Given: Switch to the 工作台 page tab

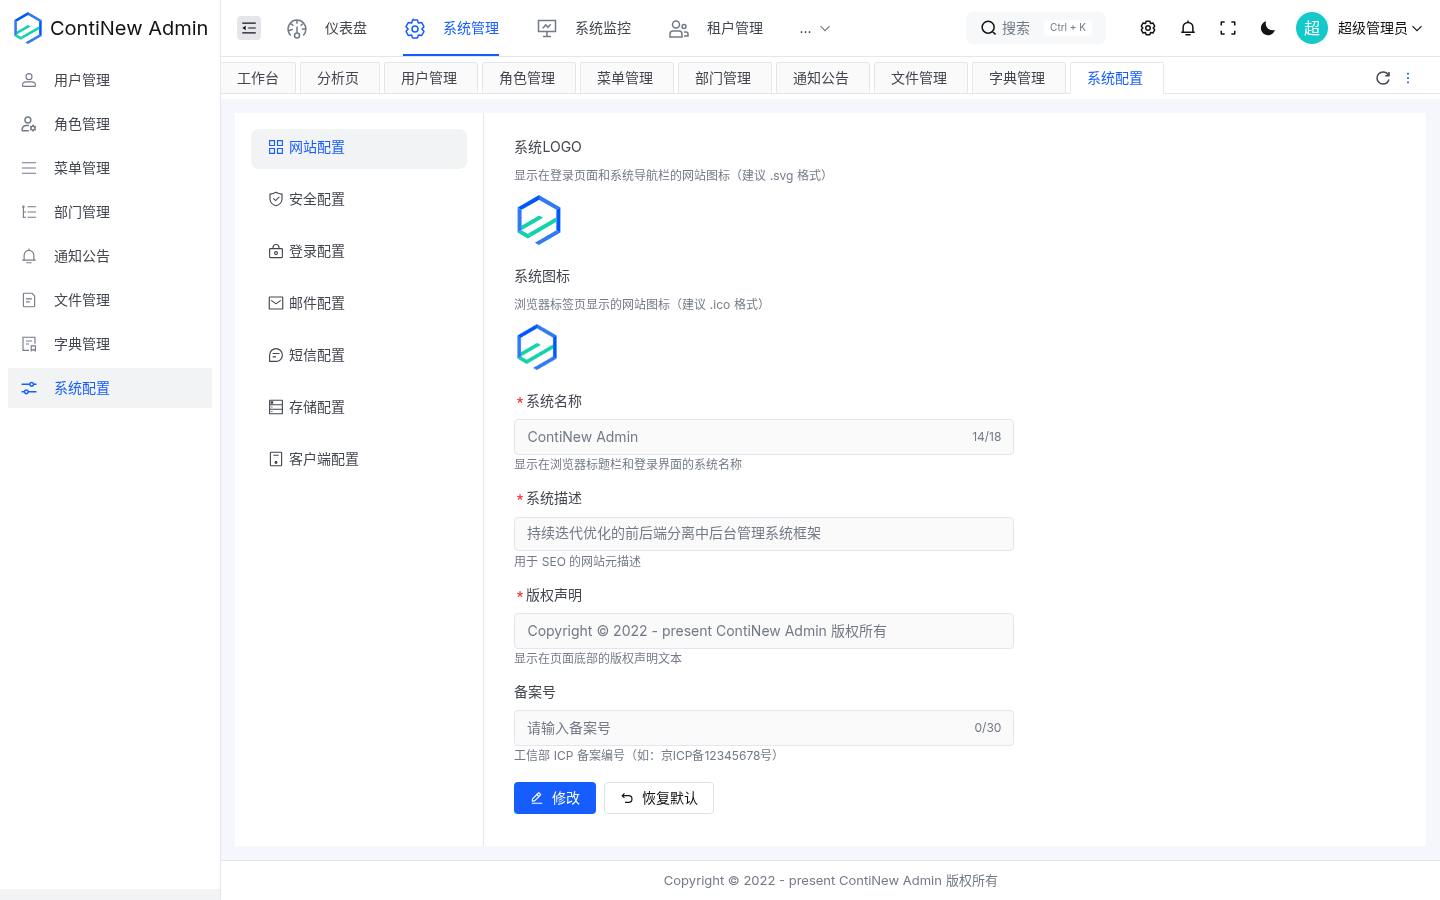Looking at the screenshot, I should pyautogui.click(x=258, y=78).
